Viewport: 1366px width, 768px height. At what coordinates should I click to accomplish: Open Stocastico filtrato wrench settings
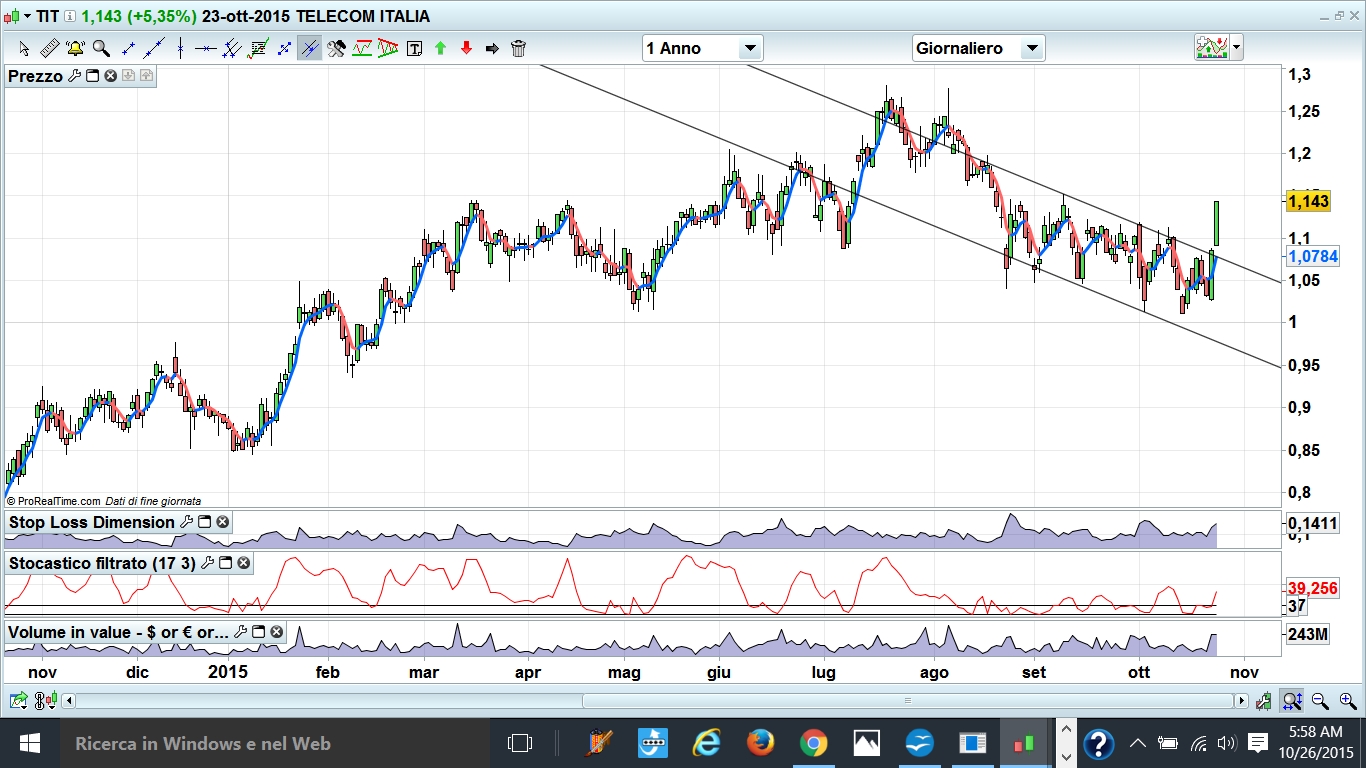pos(208,563)
